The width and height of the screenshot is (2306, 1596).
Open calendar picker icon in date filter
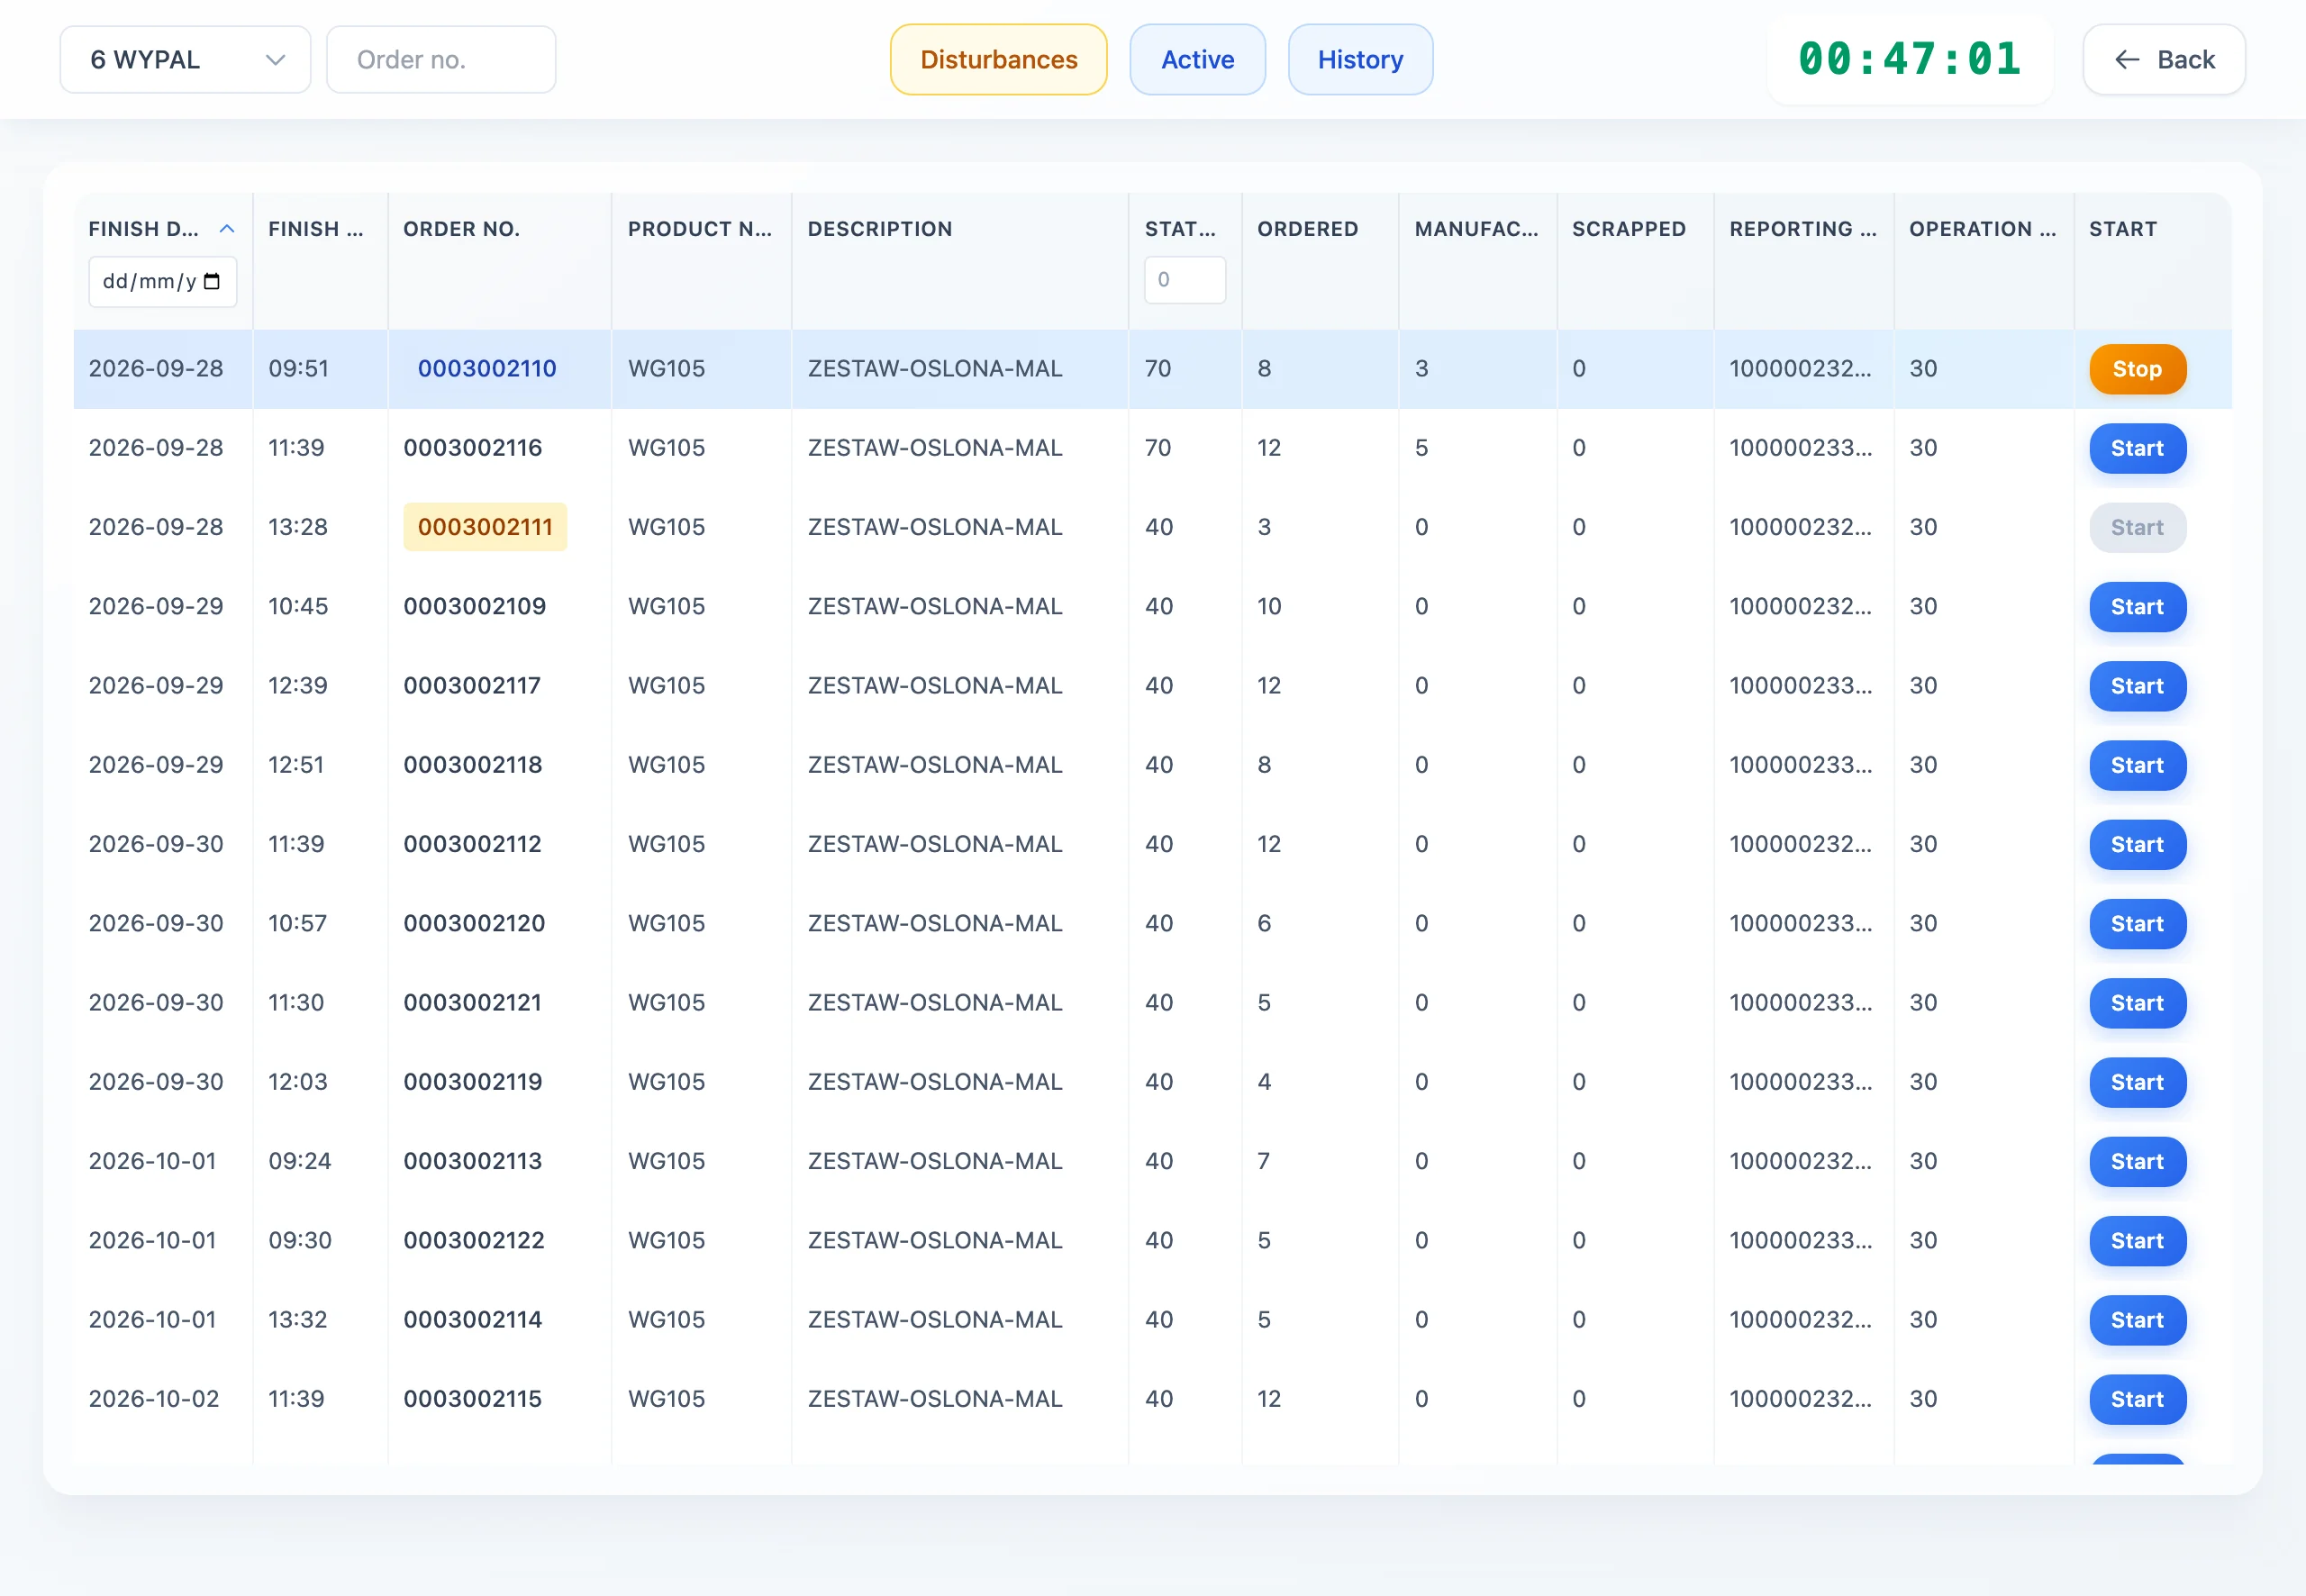coord(212,282)
